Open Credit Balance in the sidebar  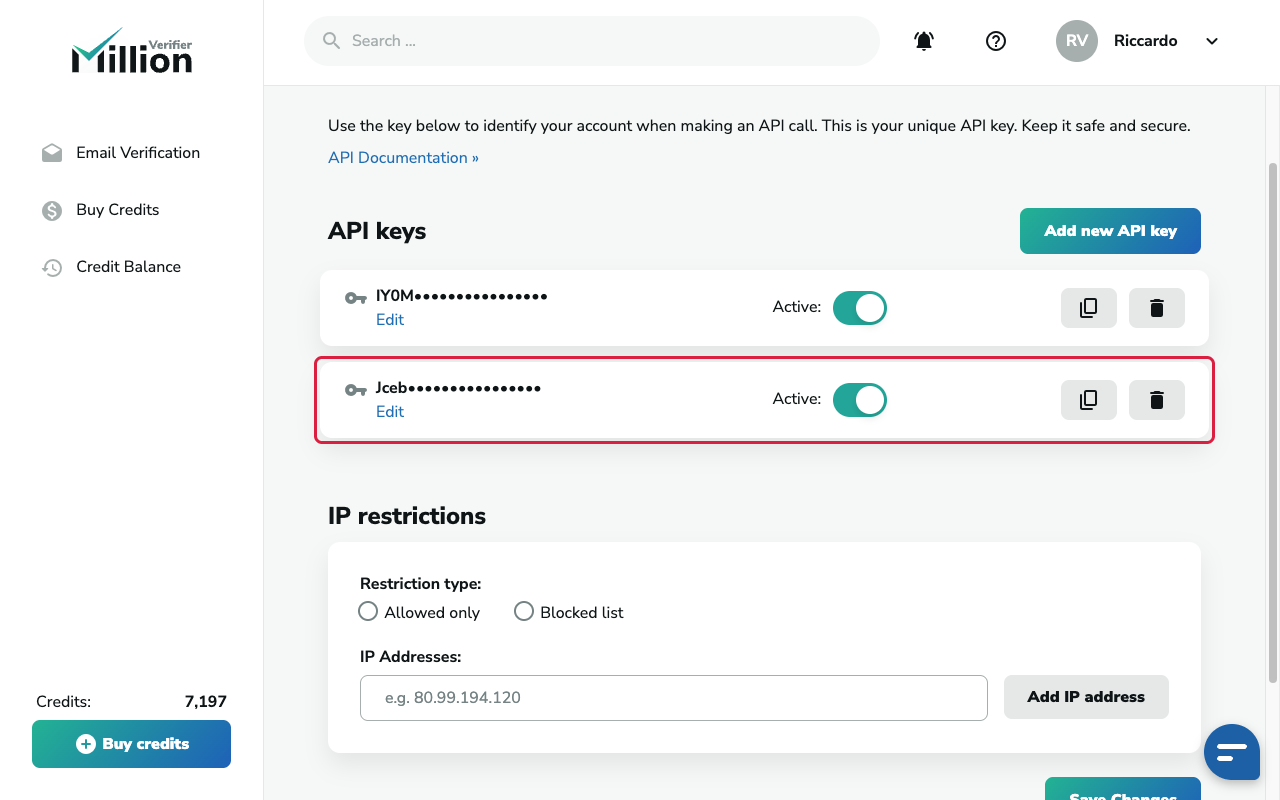(x=129, y=267)
